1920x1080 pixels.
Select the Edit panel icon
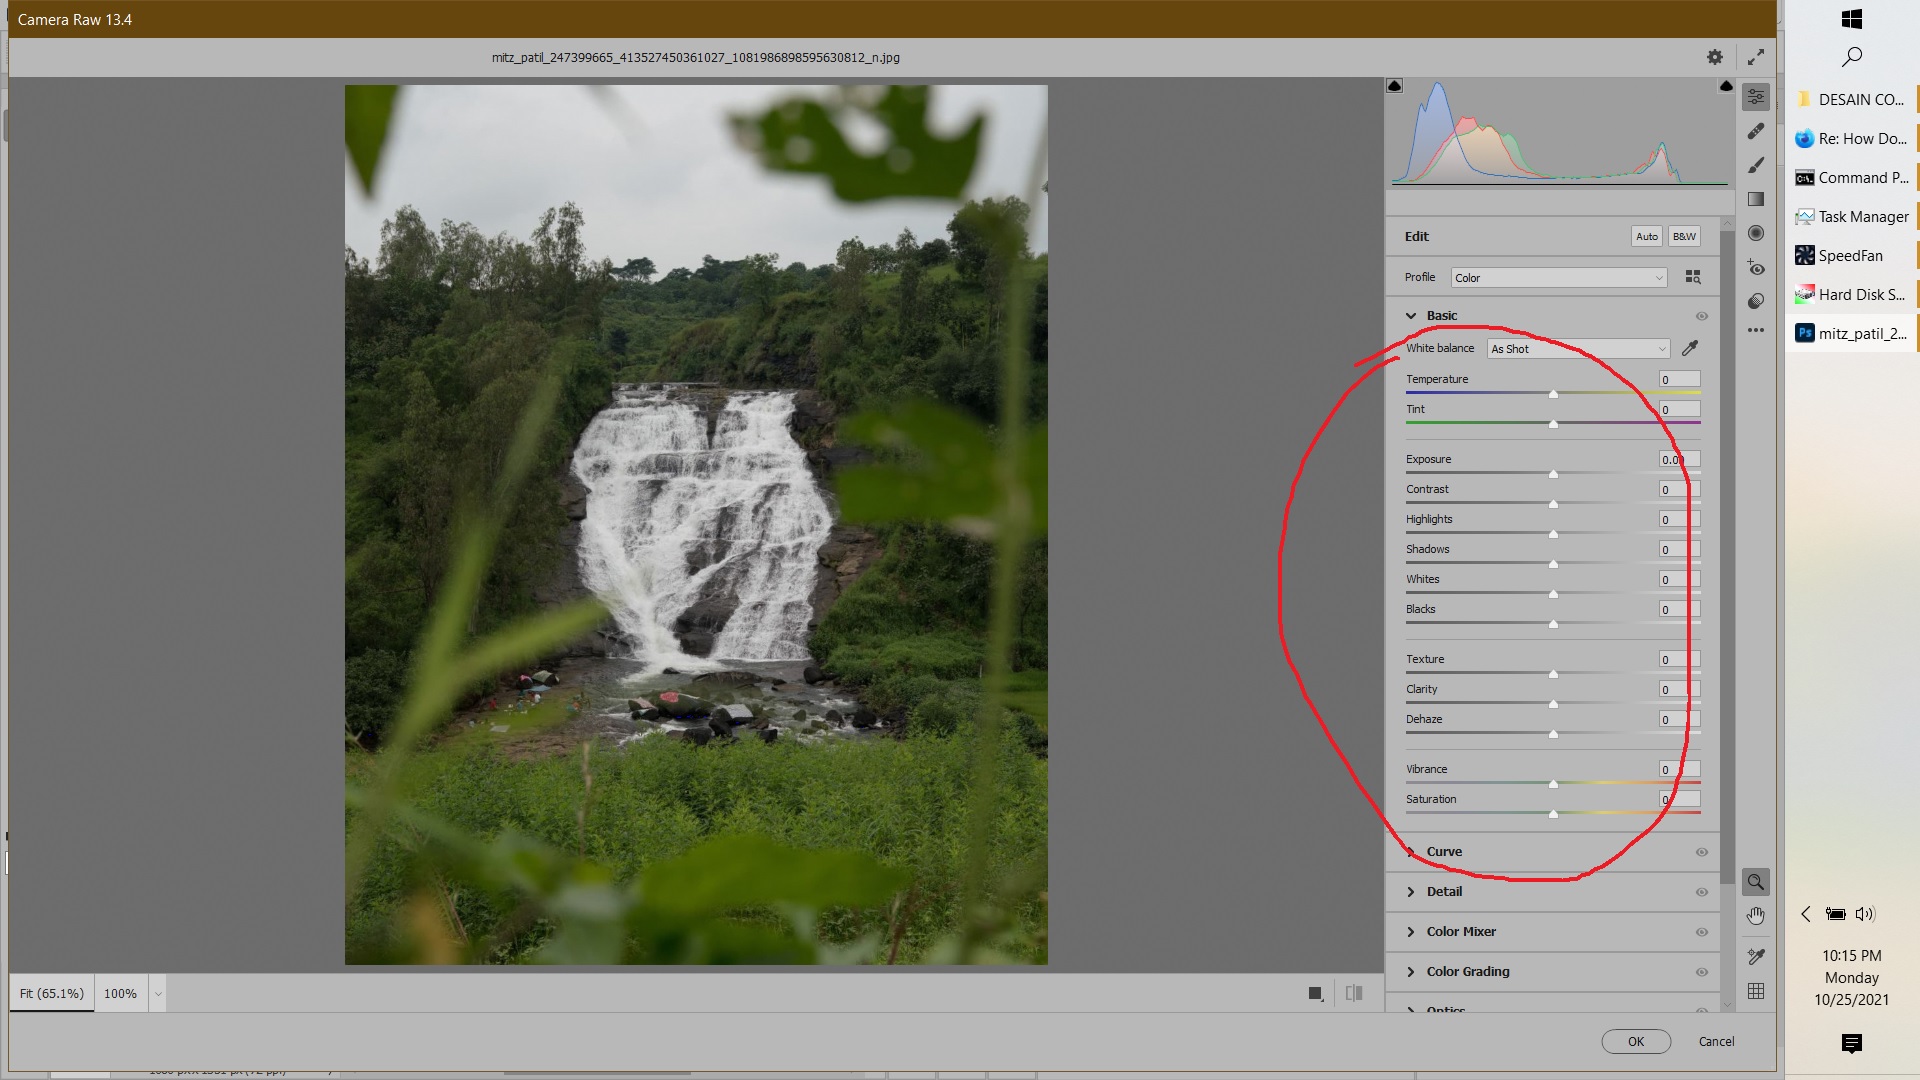(1756, 97)
